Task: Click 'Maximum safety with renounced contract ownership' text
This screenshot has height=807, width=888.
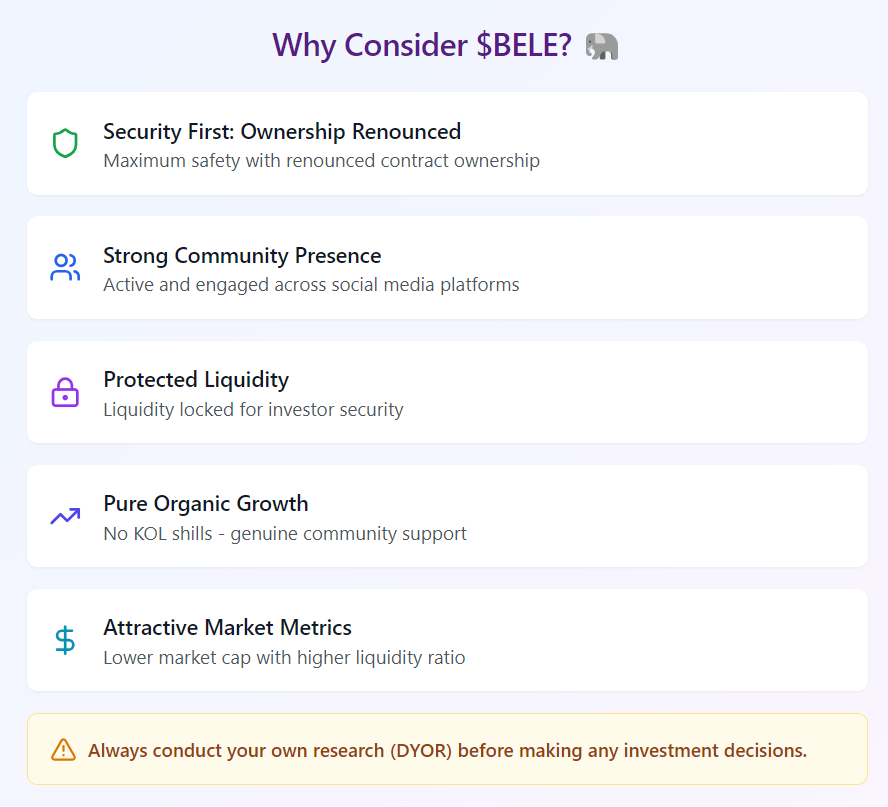Action: 321,161
